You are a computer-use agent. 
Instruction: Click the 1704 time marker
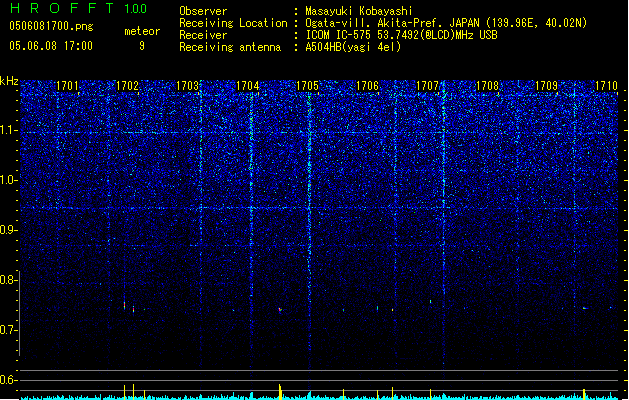248,85
